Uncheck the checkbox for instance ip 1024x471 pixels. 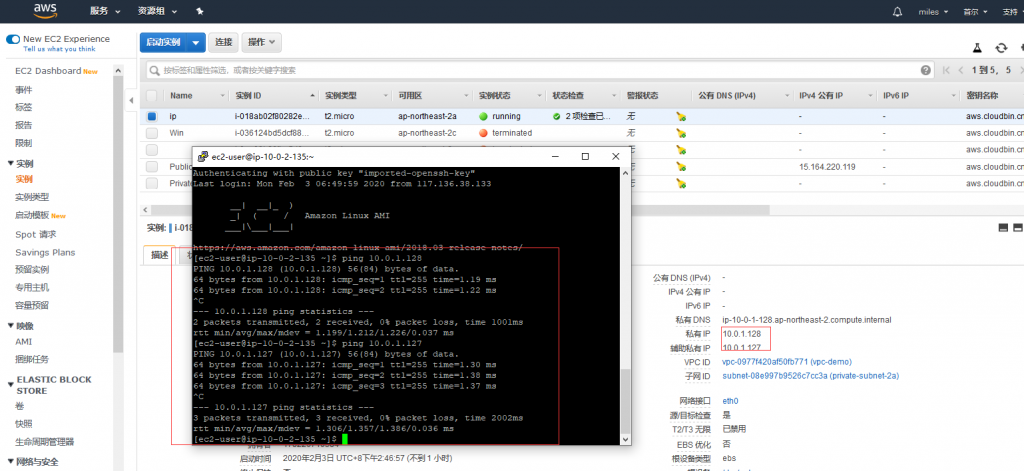coord(152,116)
